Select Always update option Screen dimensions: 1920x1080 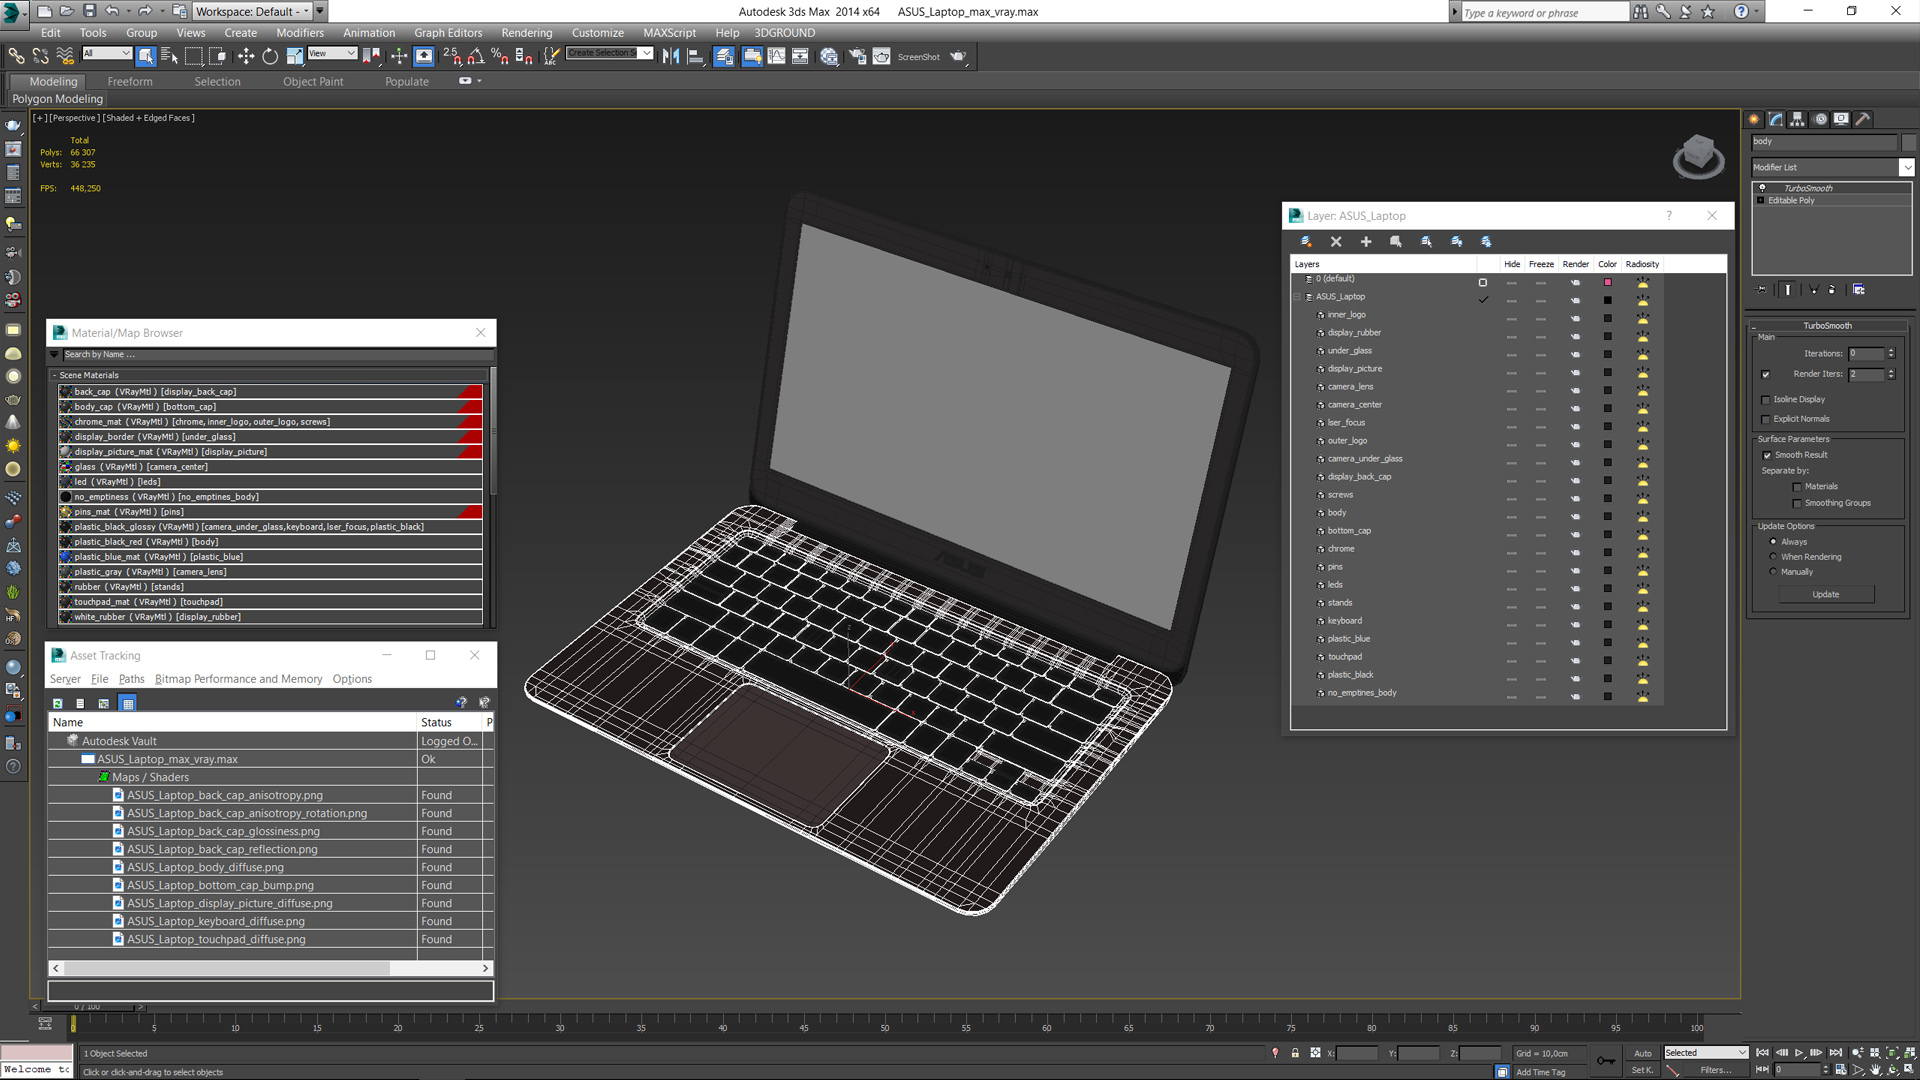(1773, 542)
